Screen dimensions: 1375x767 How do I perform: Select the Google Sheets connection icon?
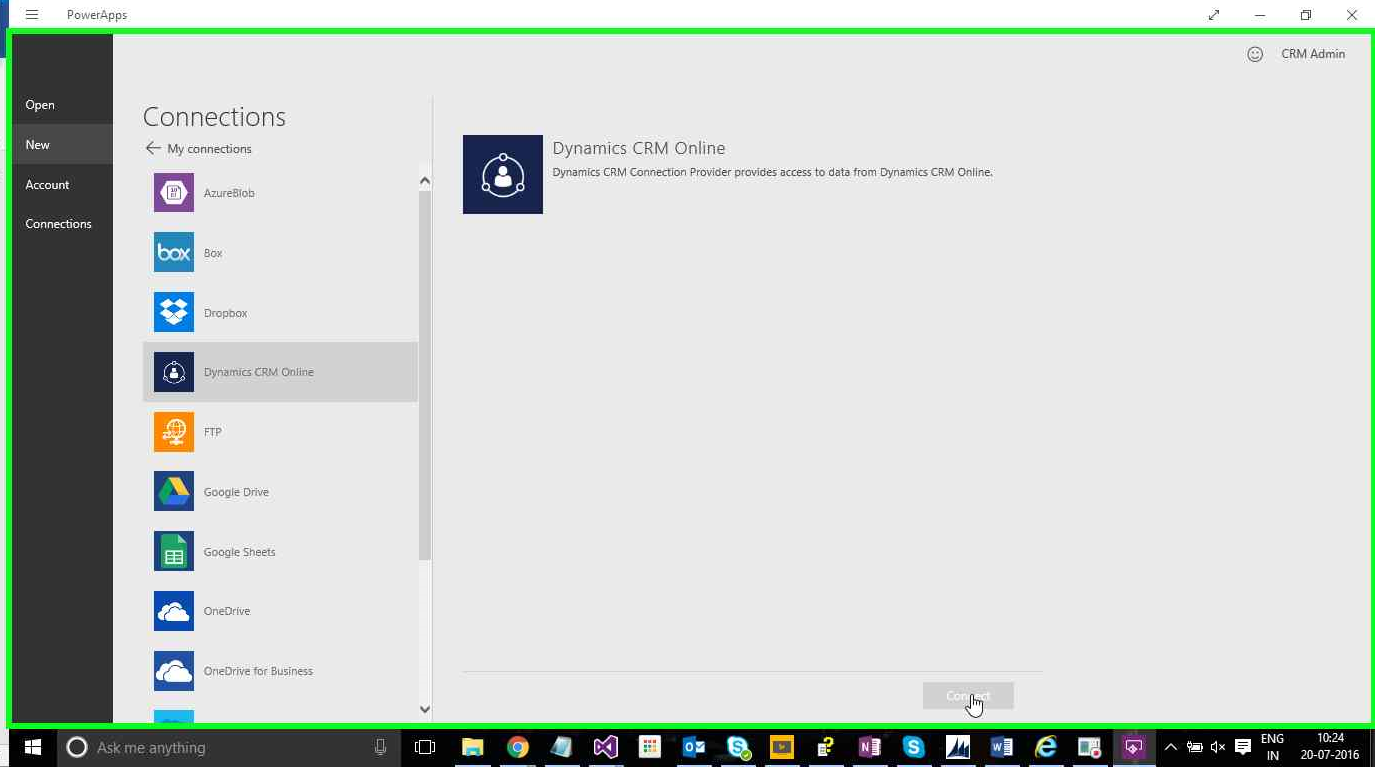pos(174,551)
